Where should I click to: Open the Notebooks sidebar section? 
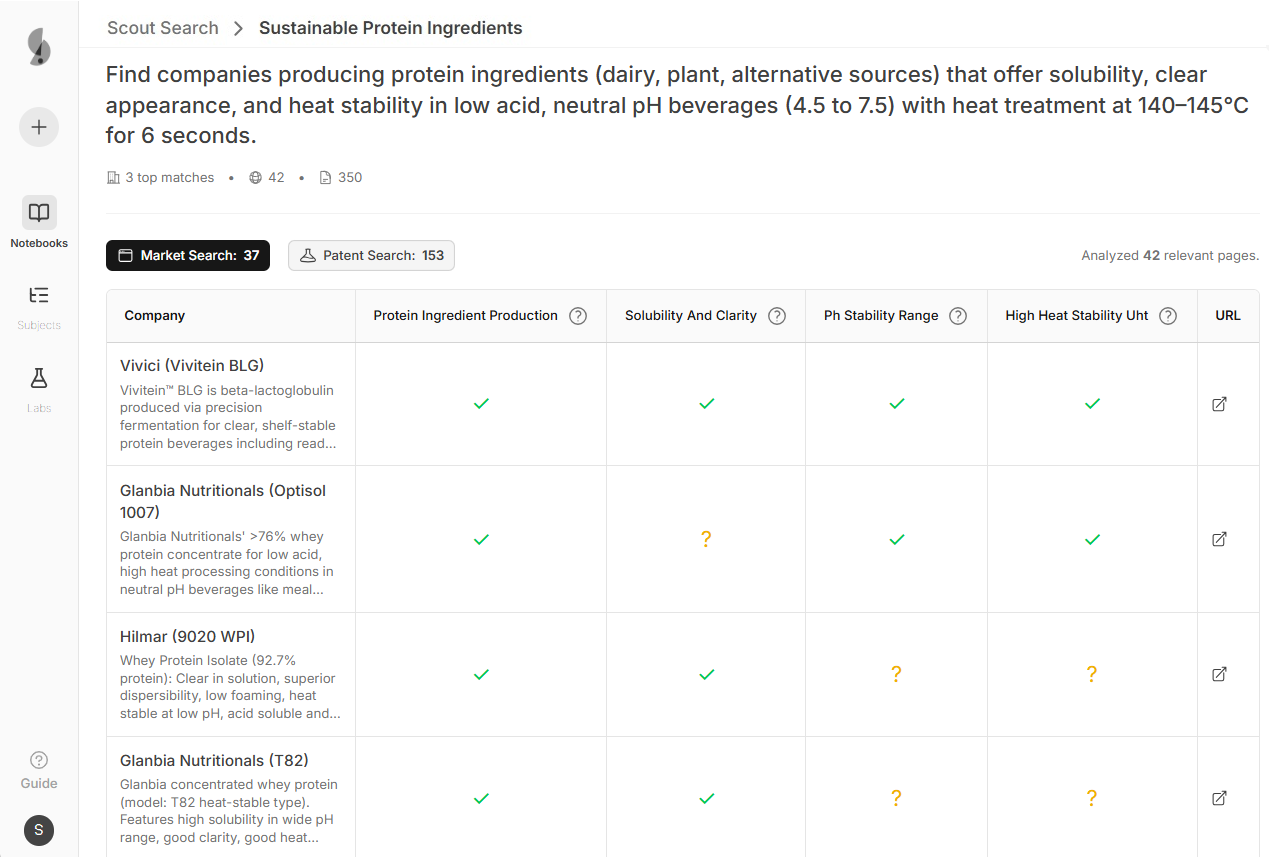(x=39, y=222)
